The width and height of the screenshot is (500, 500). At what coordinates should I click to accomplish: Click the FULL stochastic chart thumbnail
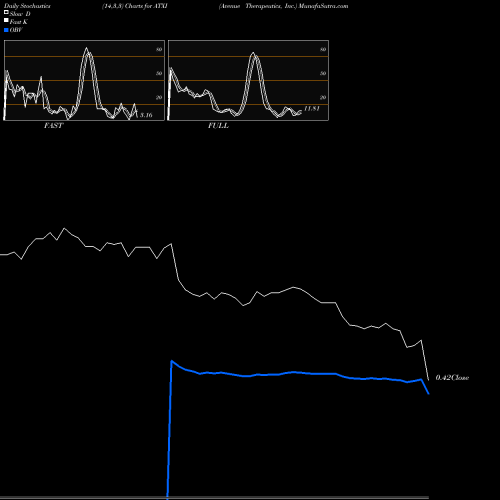(248, 80)
